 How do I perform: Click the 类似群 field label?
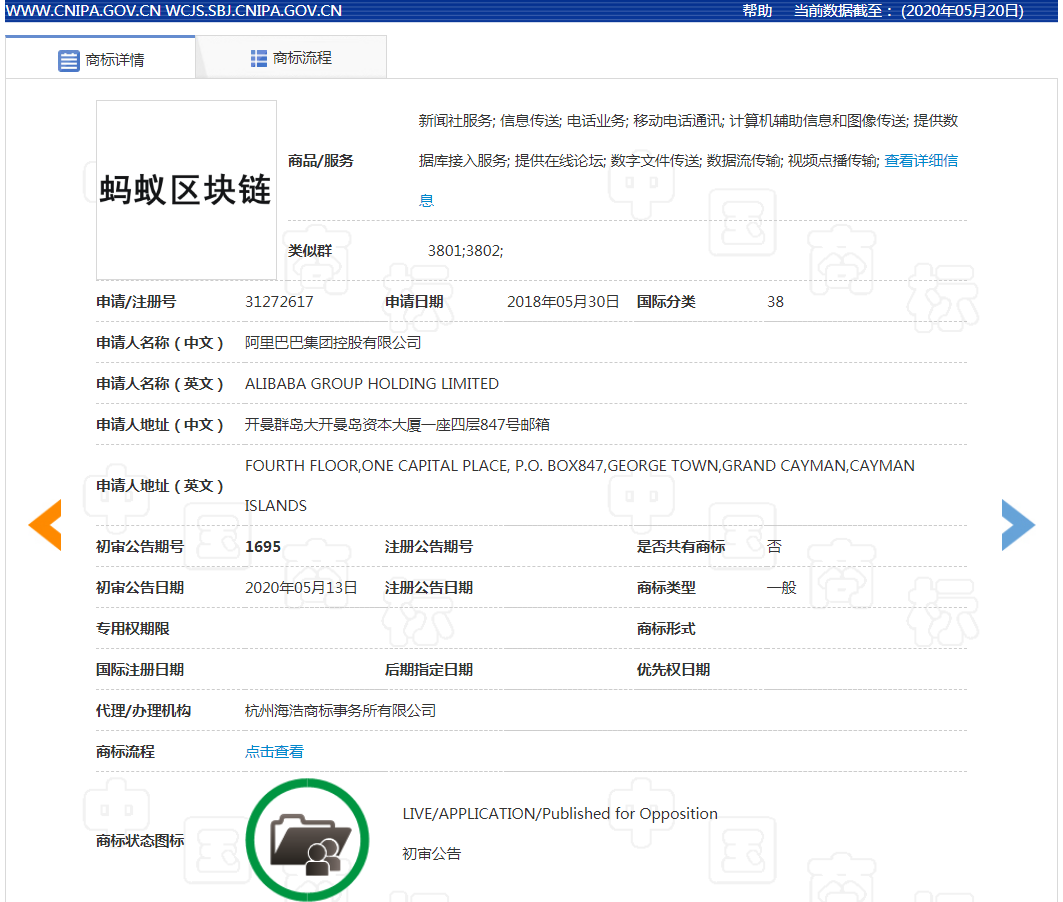click(x=310, y=251)
